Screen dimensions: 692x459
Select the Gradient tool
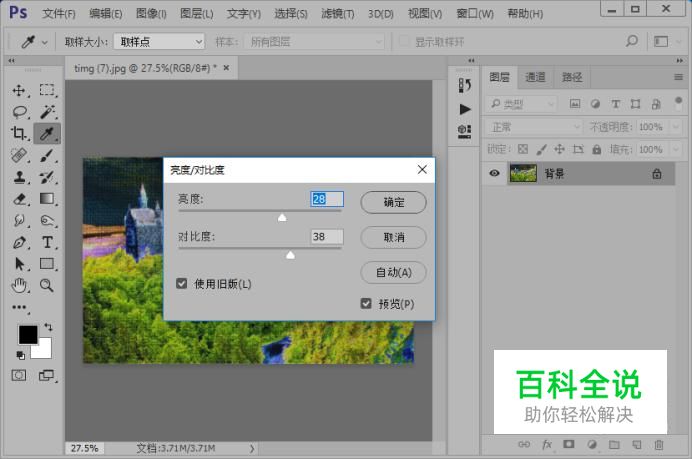click(x=47, y=199)
